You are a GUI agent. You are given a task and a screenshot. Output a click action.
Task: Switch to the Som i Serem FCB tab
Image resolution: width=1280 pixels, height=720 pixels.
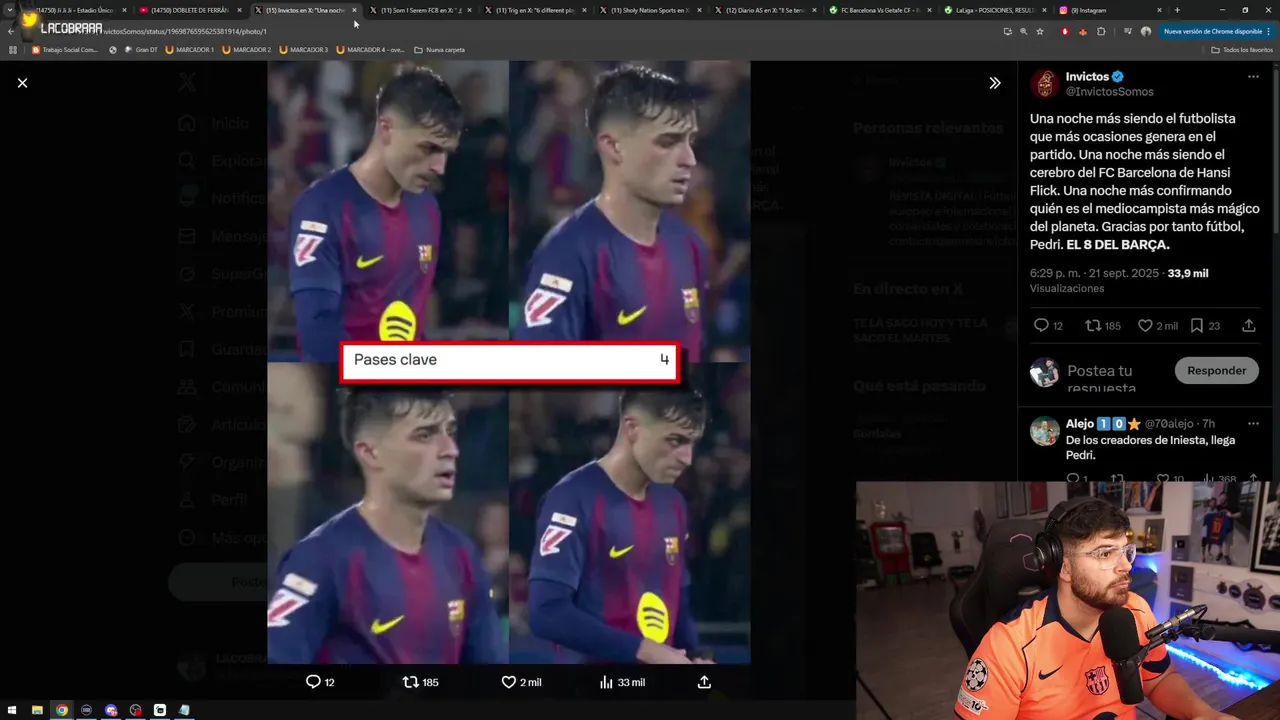[420, 10]
